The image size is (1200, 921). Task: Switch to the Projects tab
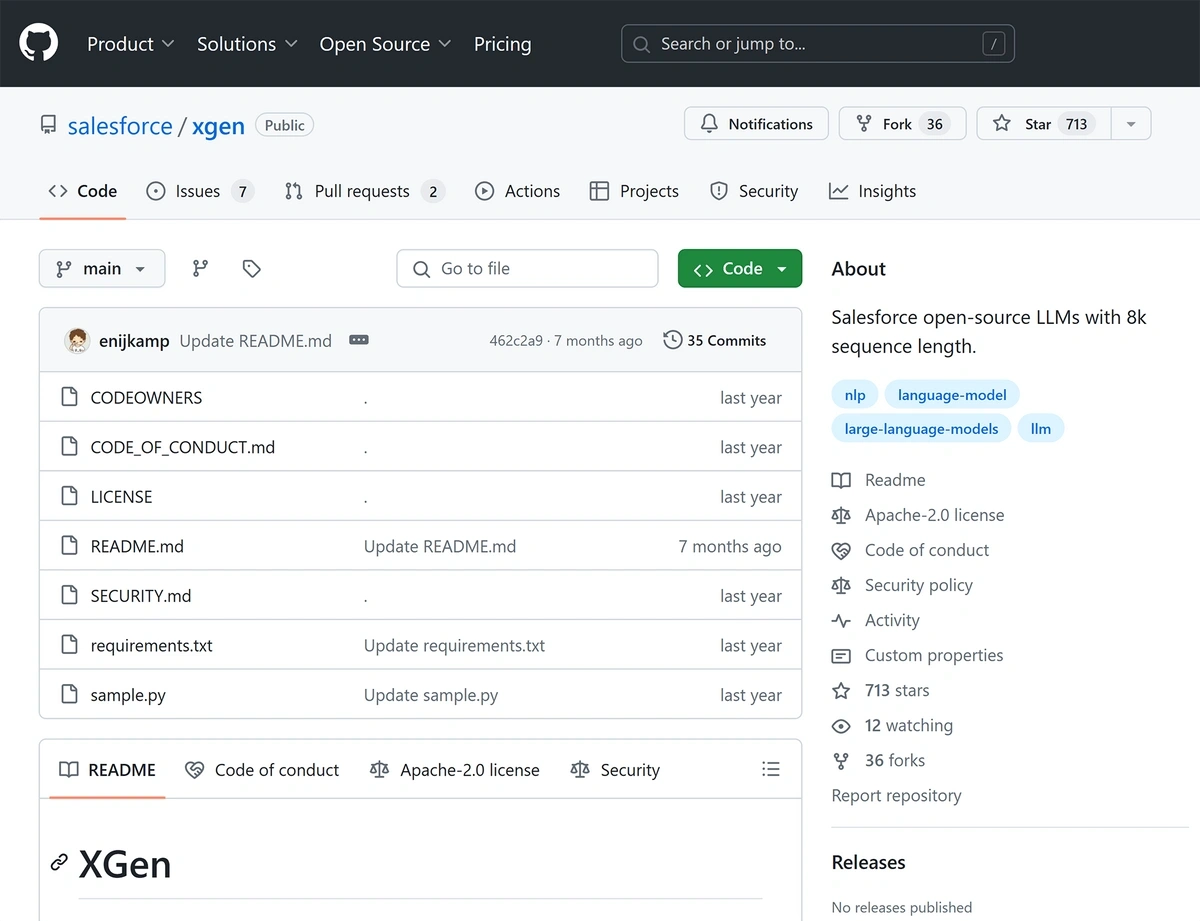point(634,191)
